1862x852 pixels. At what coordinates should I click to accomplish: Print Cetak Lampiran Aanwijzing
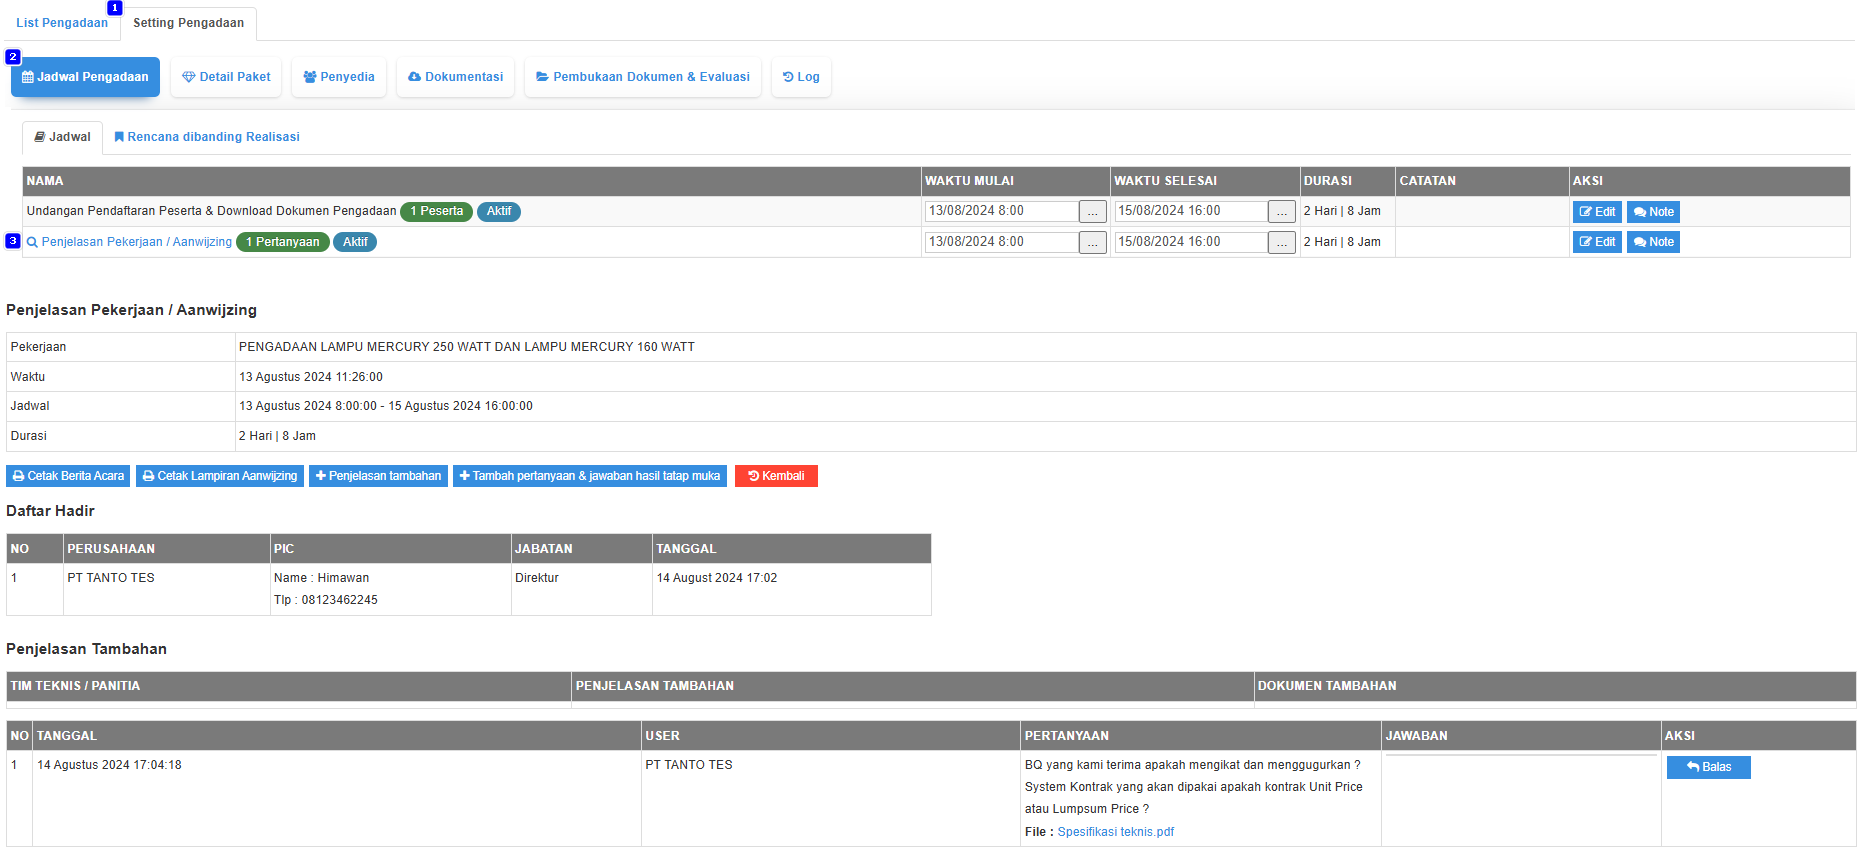[219, 476]
